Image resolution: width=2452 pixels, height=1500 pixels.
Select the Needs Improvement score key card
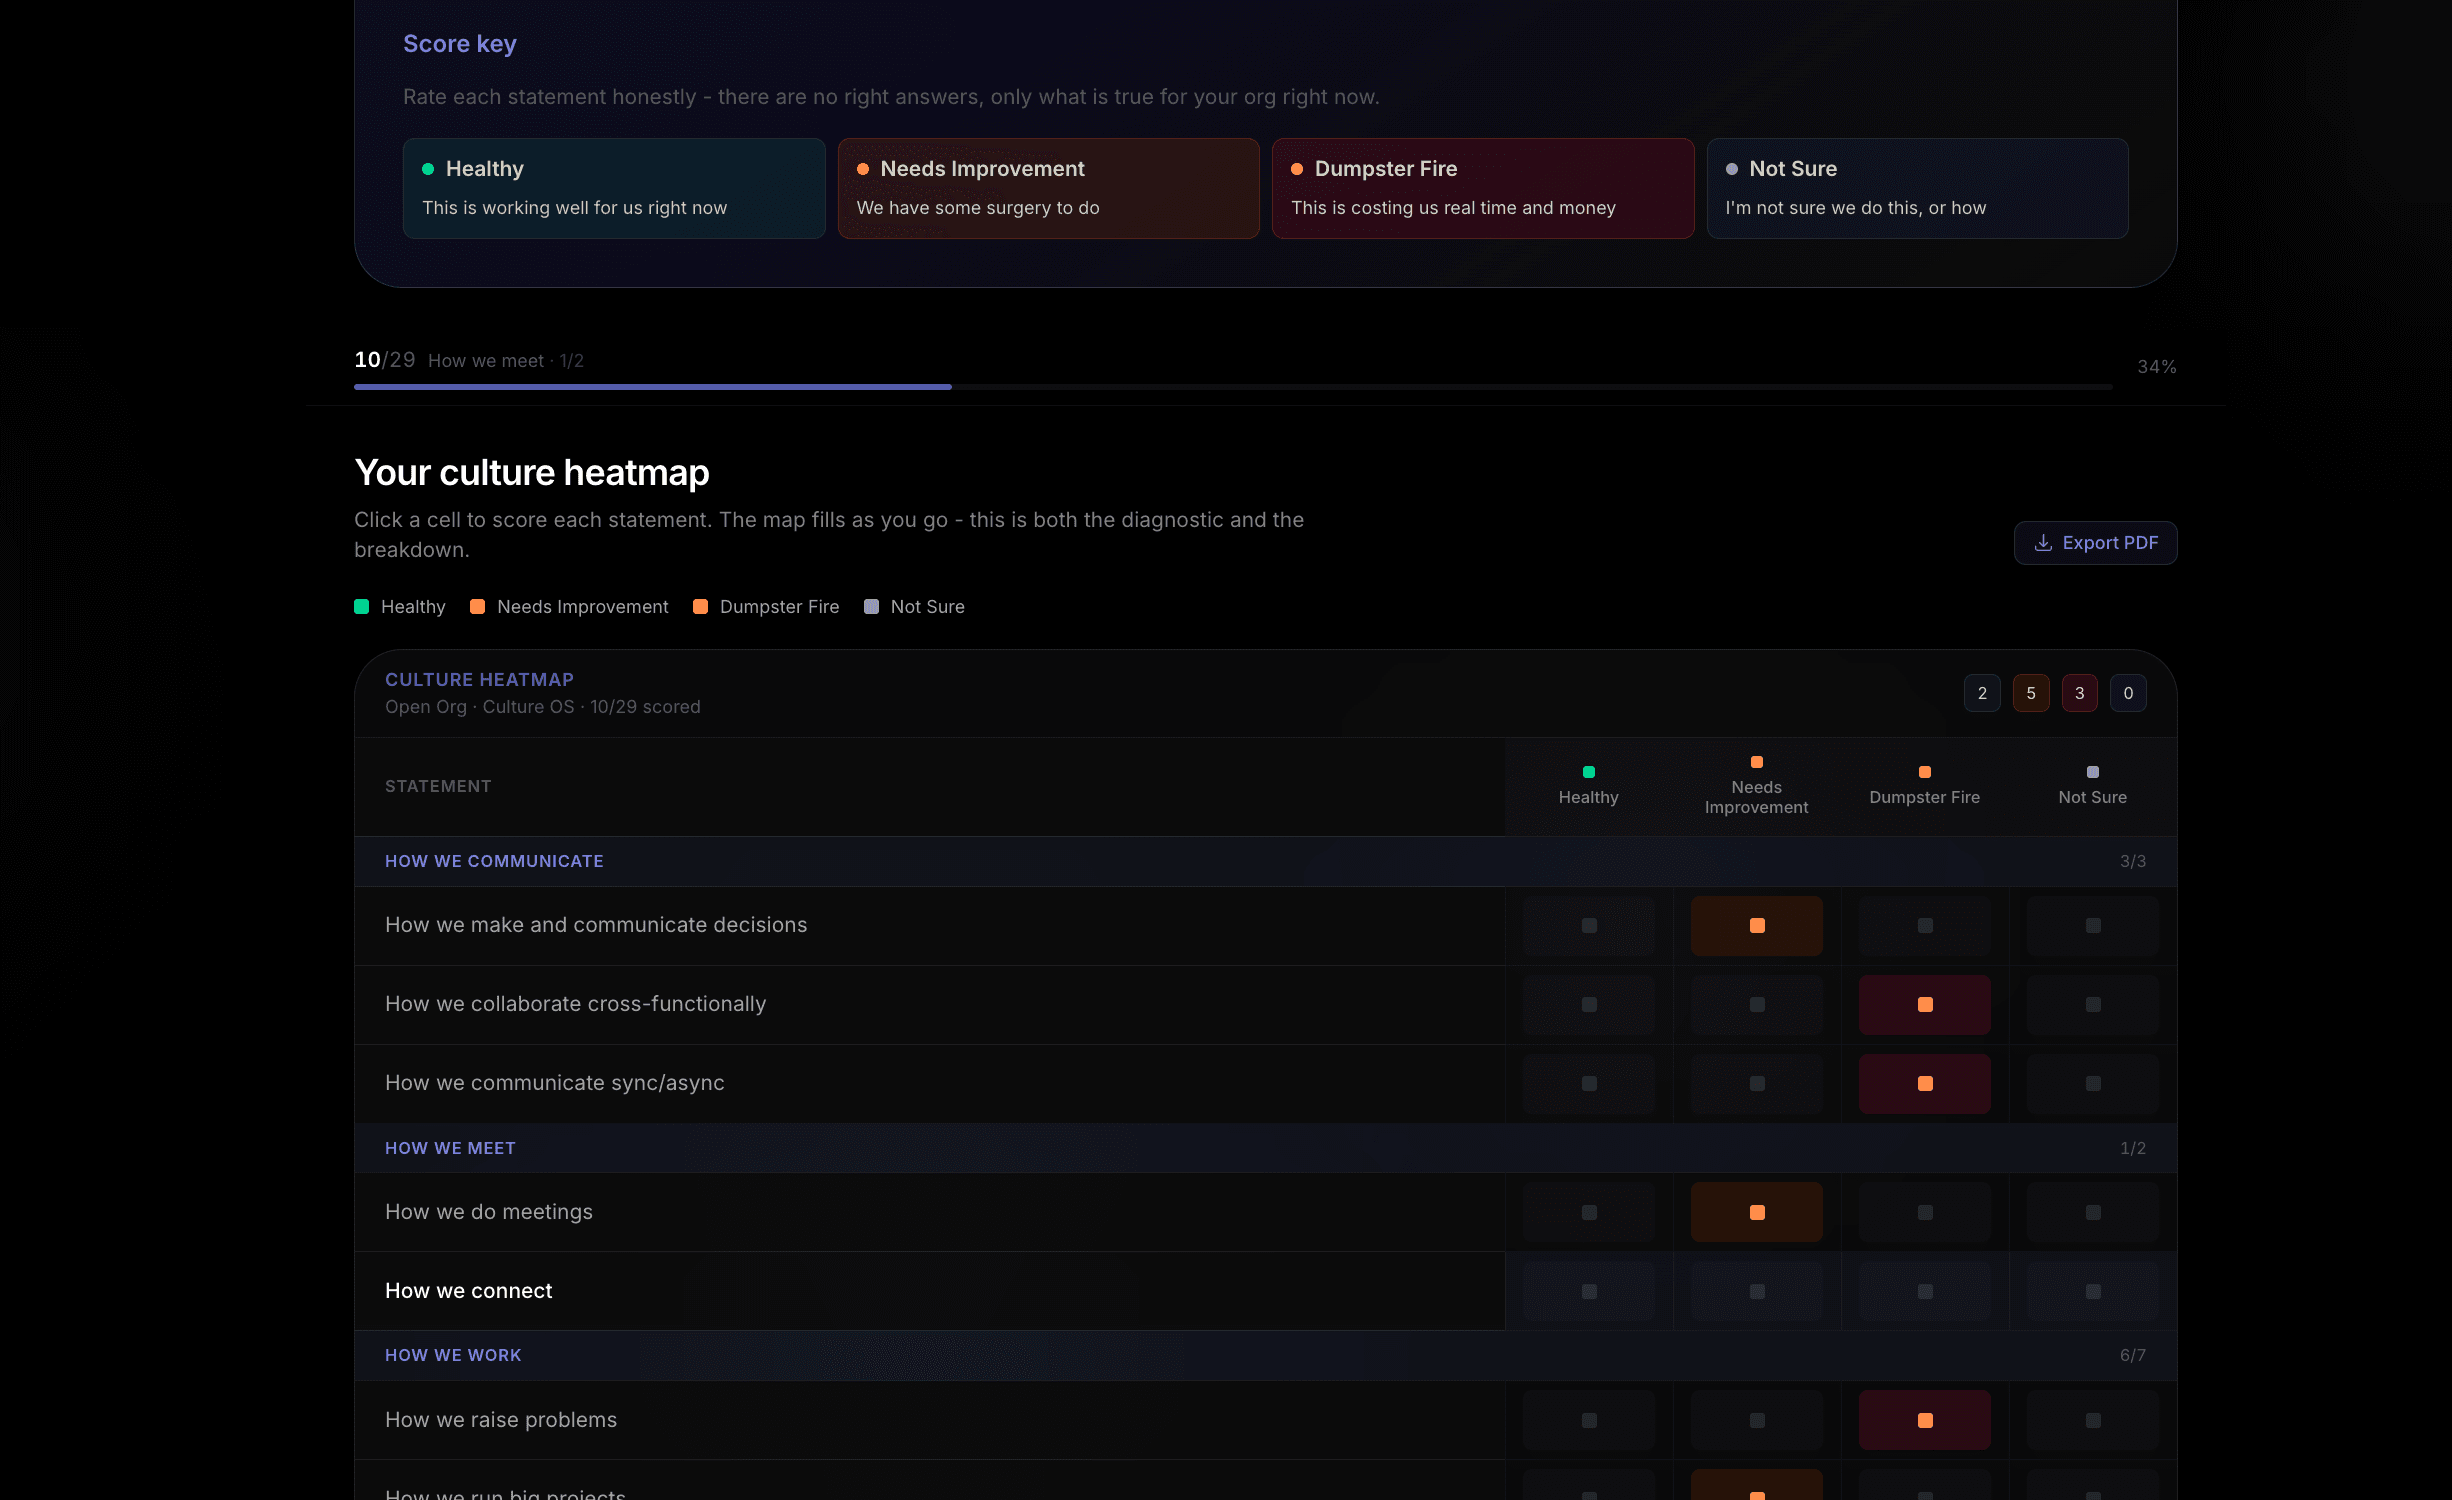1048,188
